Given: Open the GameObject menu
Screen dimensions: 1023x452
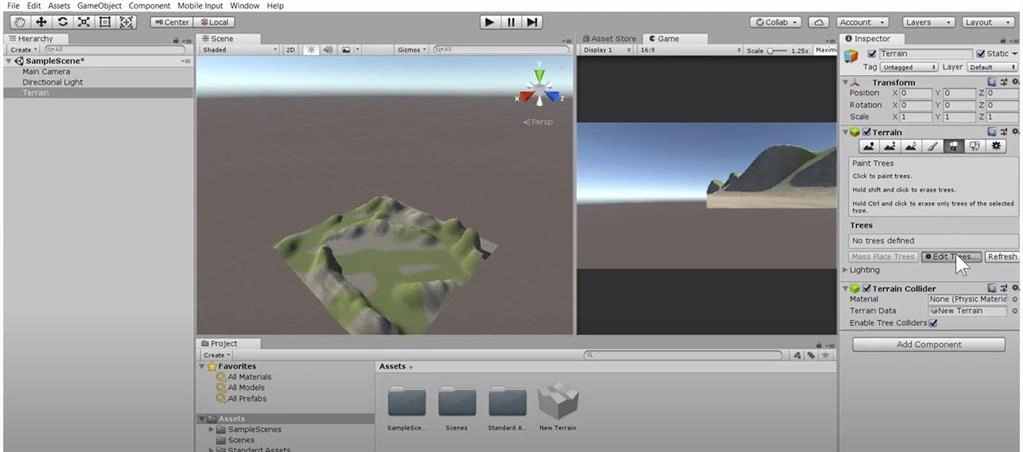Looking at the screenshot, I should pyautogui.click(x=99, y=5).
